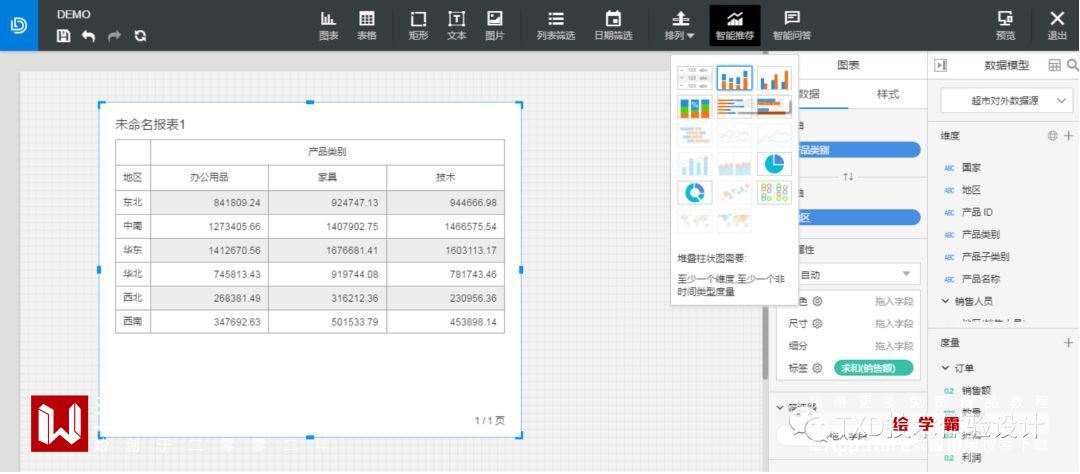Choose the donut chart thumbnail
The height and width of the screenshot is (474, 1080).
coord(694,192)
